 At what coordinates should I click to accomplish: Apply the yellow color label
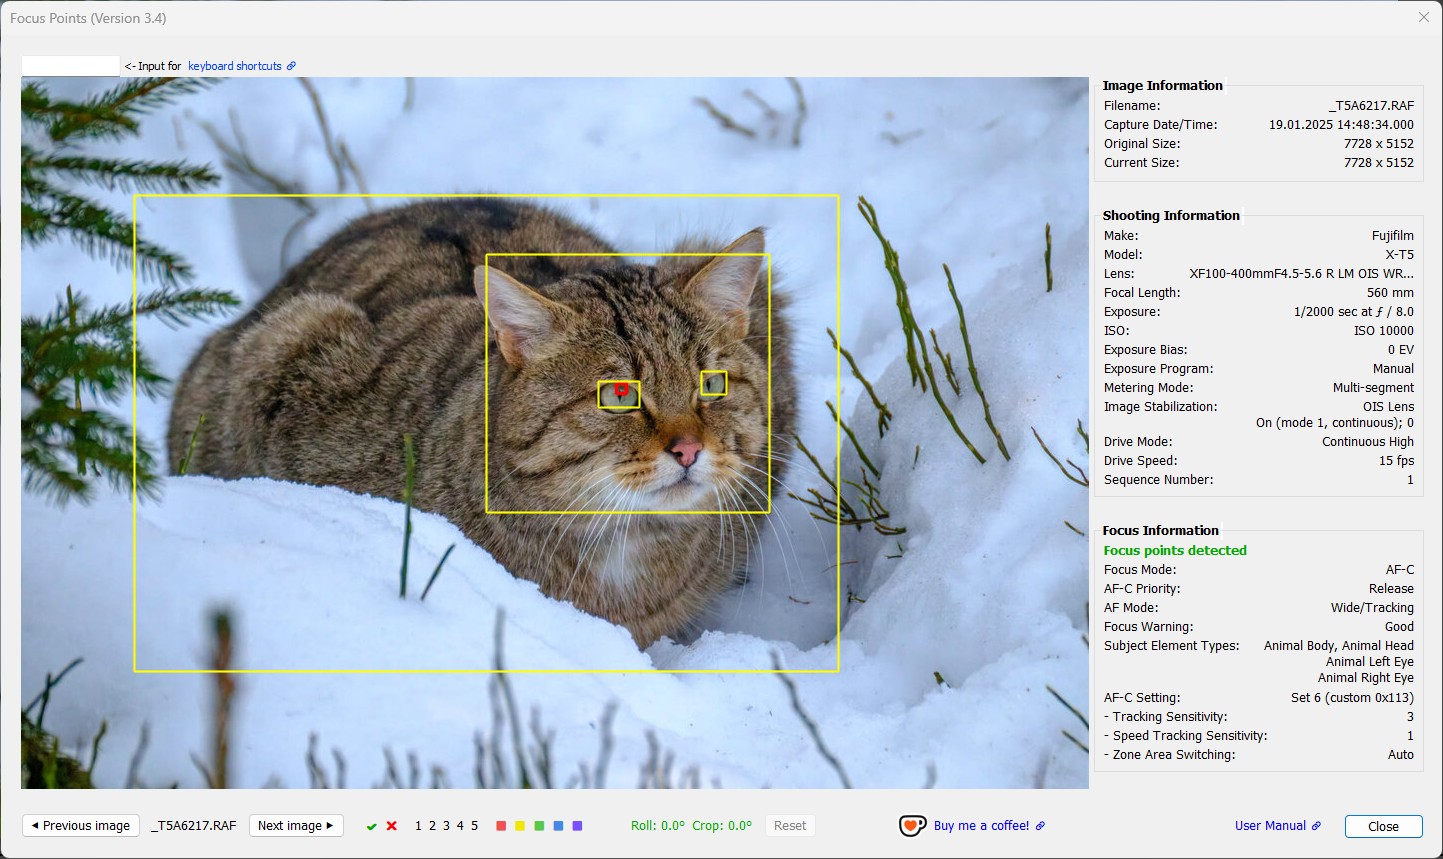tap(520, 826)
